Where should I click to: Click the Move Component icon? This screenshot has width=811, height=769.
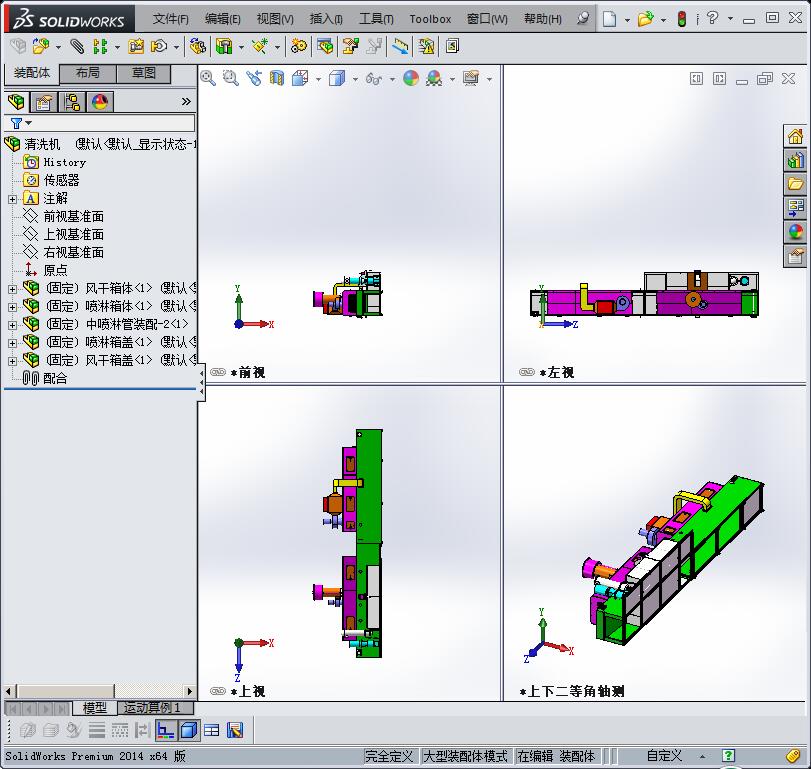[159, 47]
